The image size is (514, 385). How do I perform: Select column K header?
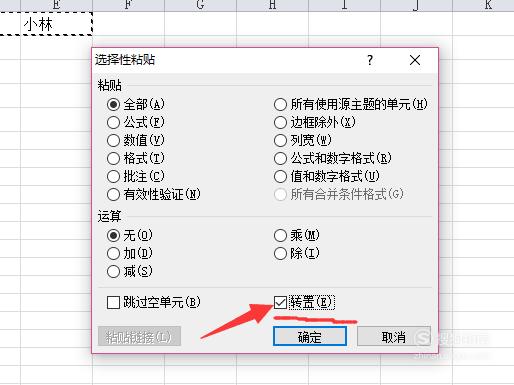(x=483, y=5)
